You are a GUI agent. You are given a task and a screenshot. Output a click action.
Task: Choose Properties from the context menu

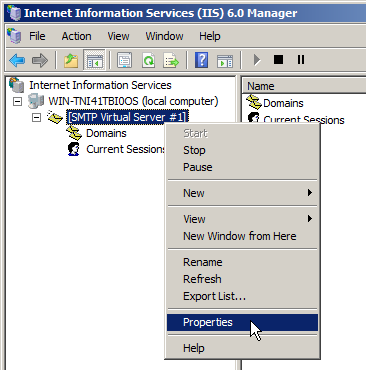click(242, 322)
